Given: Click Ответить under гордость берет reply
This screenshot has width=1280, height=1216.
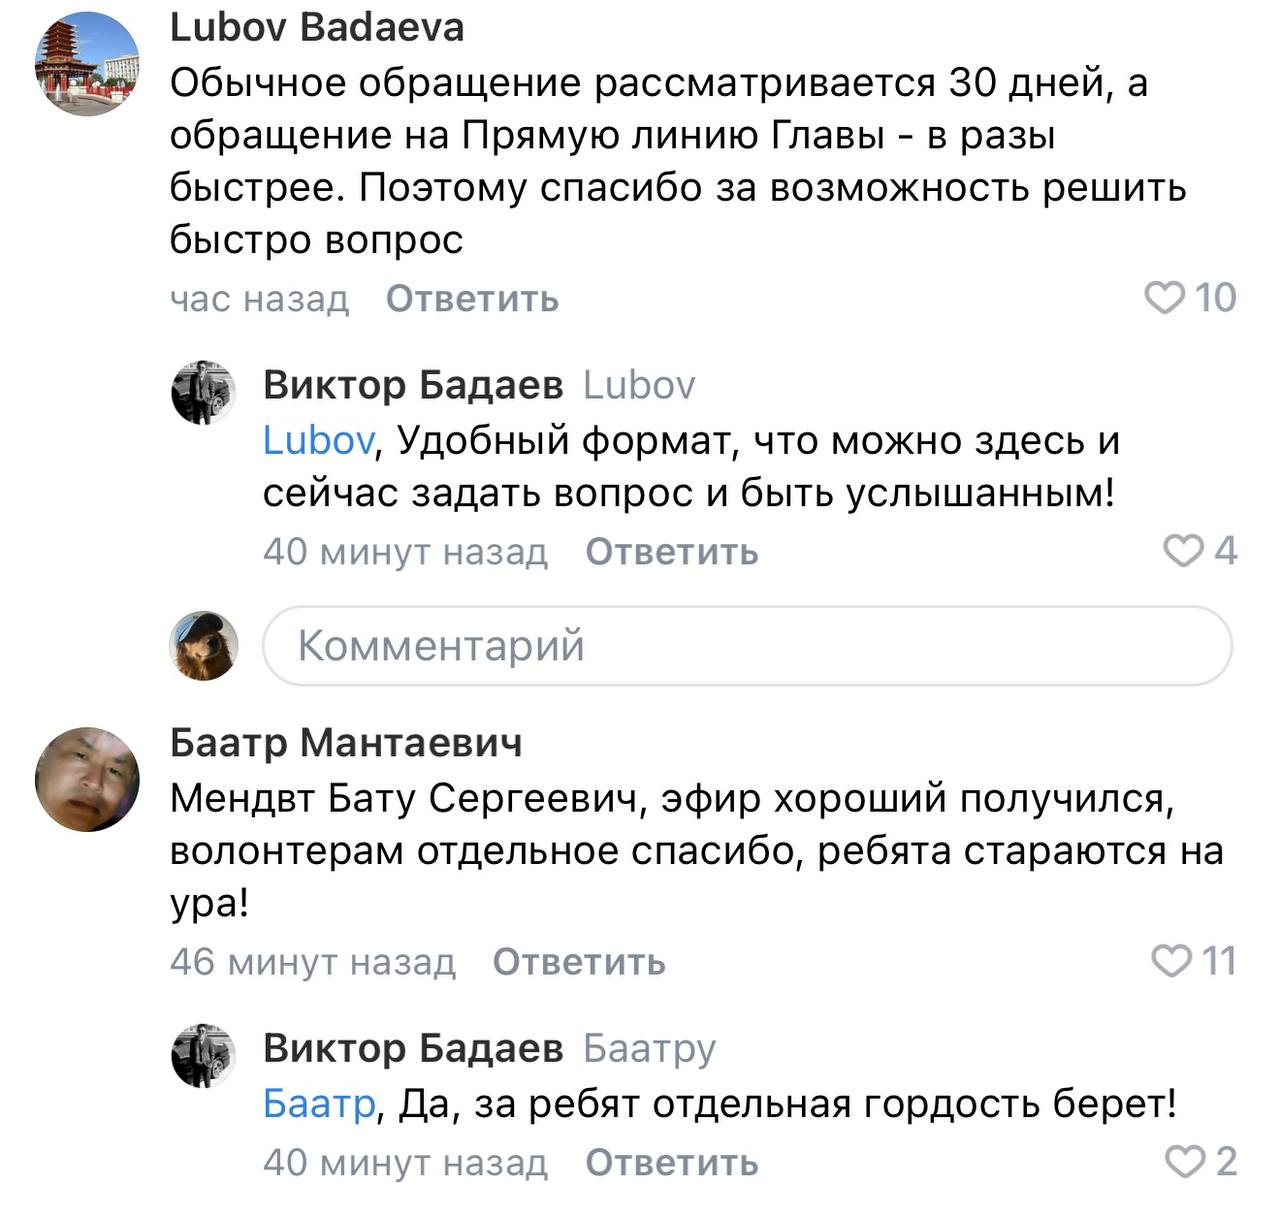Looking at the screenshot, I should pyautogui.click(x=671, y=1162).
